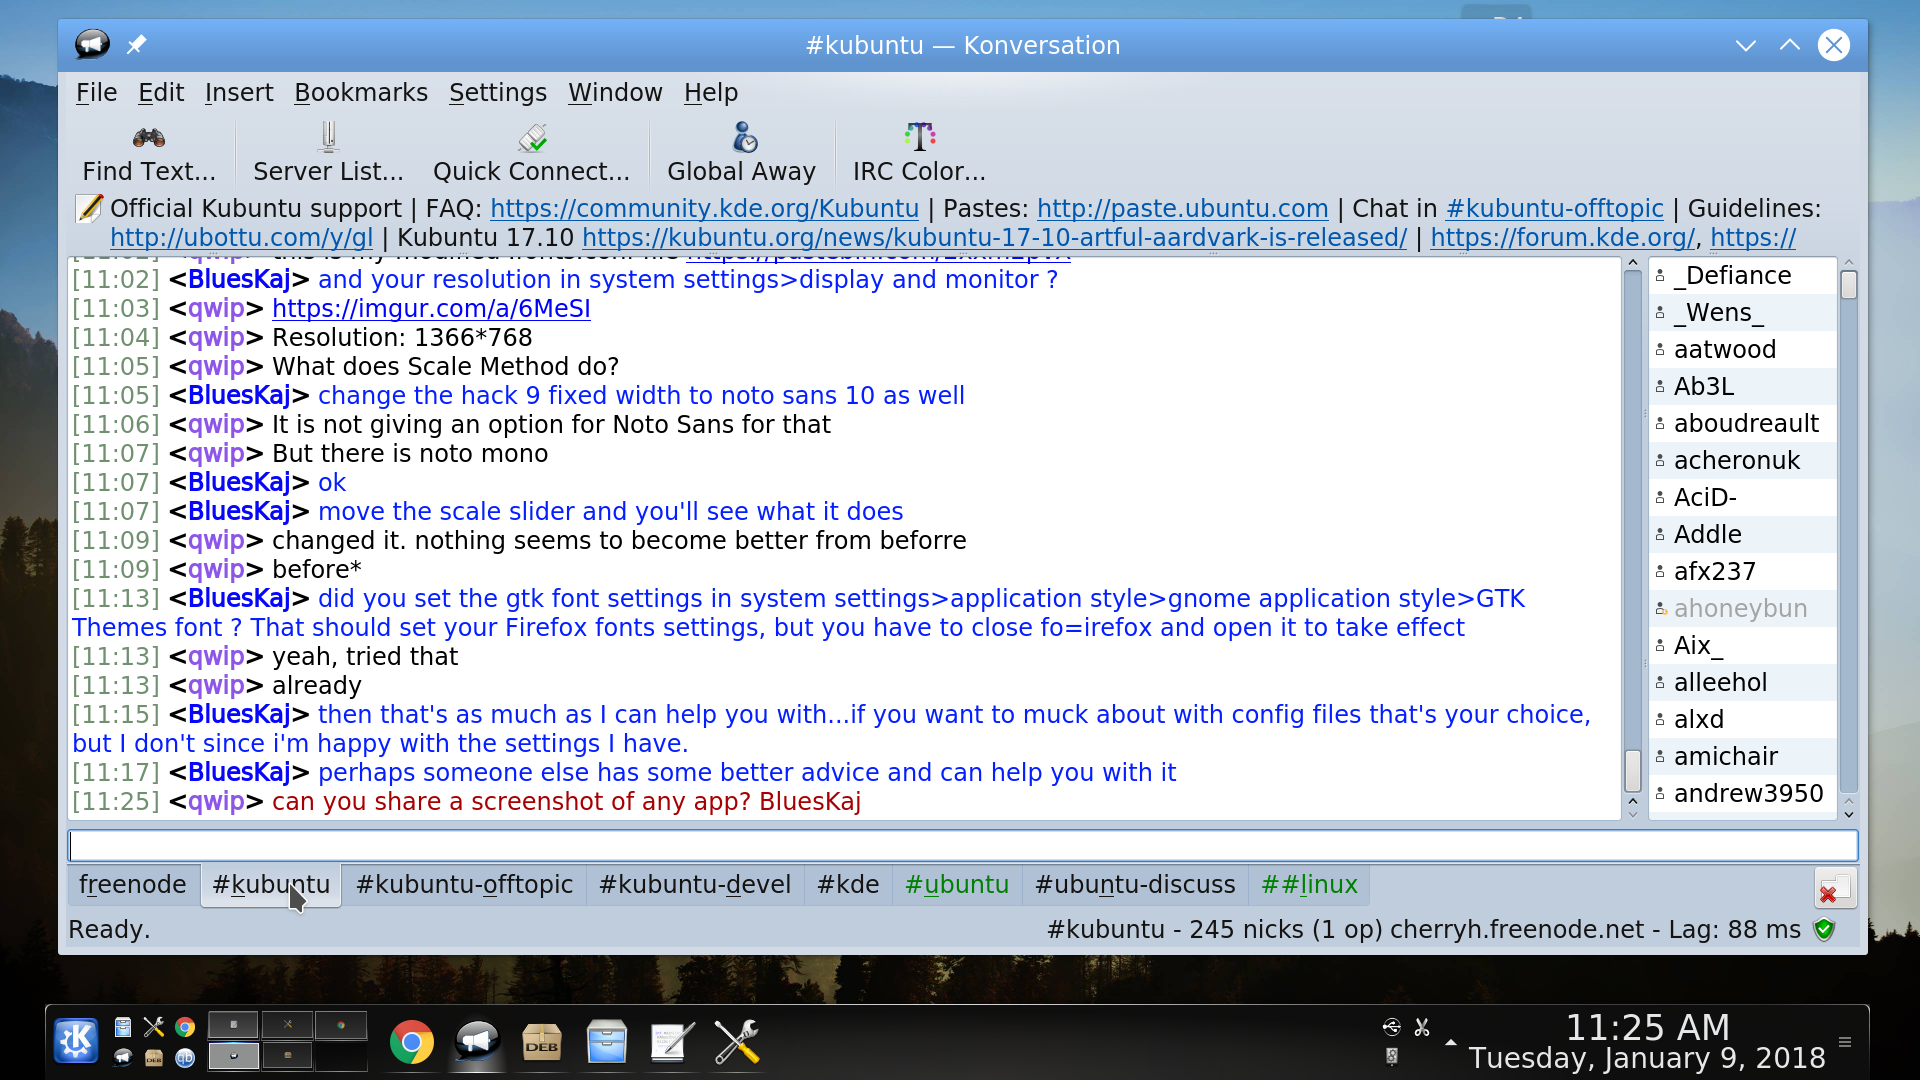Switch to the #ubuntu tab
Viewport: 1920px width, 1080px height.
coord(957,885)
